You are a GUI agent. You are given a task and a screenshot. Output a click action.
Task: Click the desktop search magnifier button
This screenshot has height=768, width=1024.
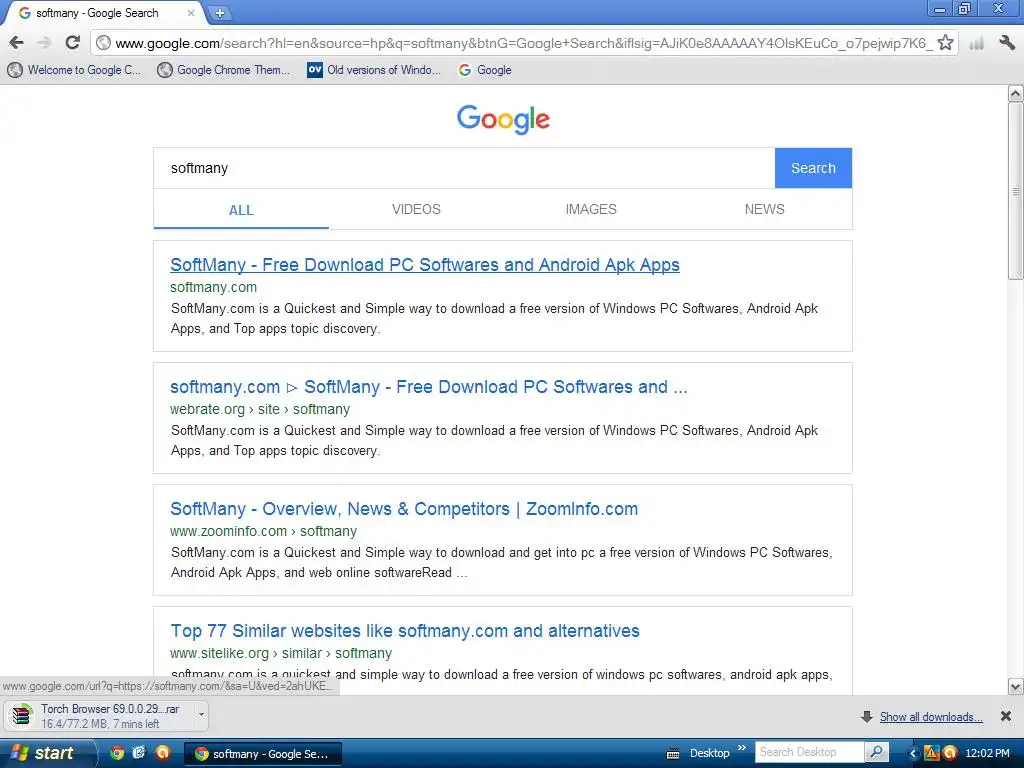pos(876,752)
